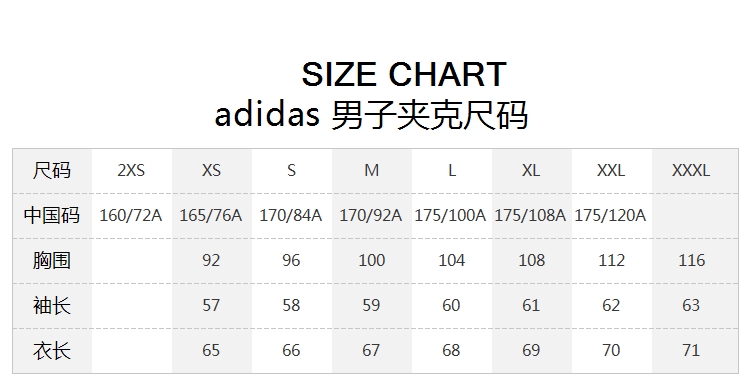Click chest value 116 for XXXL
This screenshot has height=385, width=750.
[691, 260]
